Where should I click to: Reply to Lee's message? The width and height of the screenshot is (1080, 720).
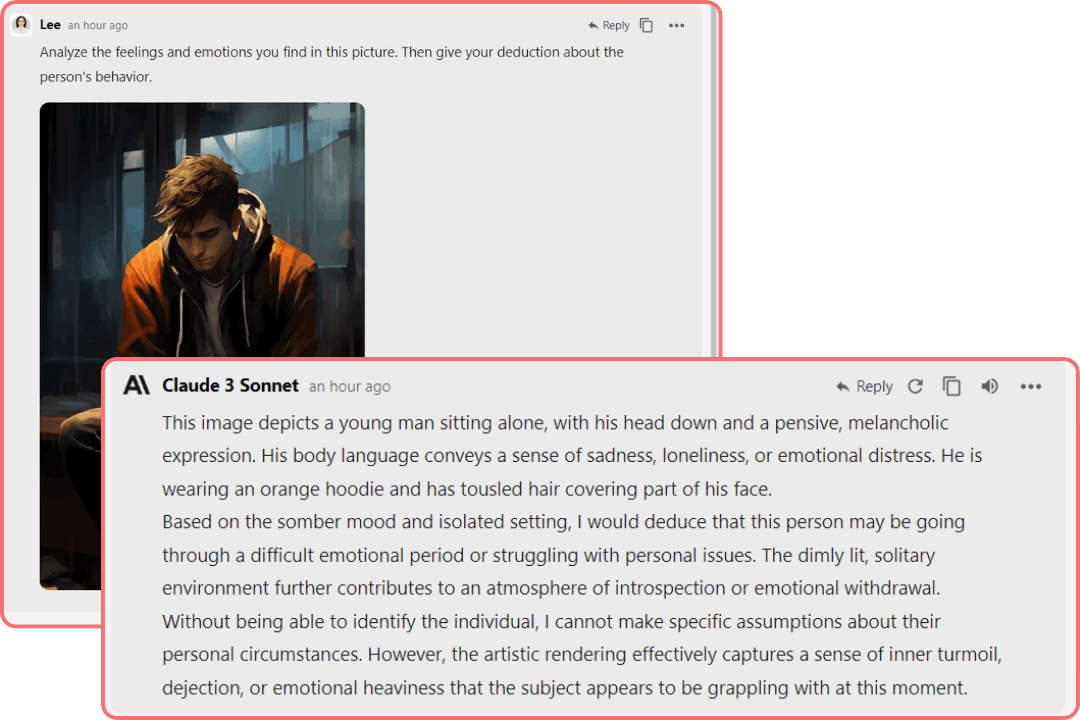pyautogui.click(x=609, y=25)
